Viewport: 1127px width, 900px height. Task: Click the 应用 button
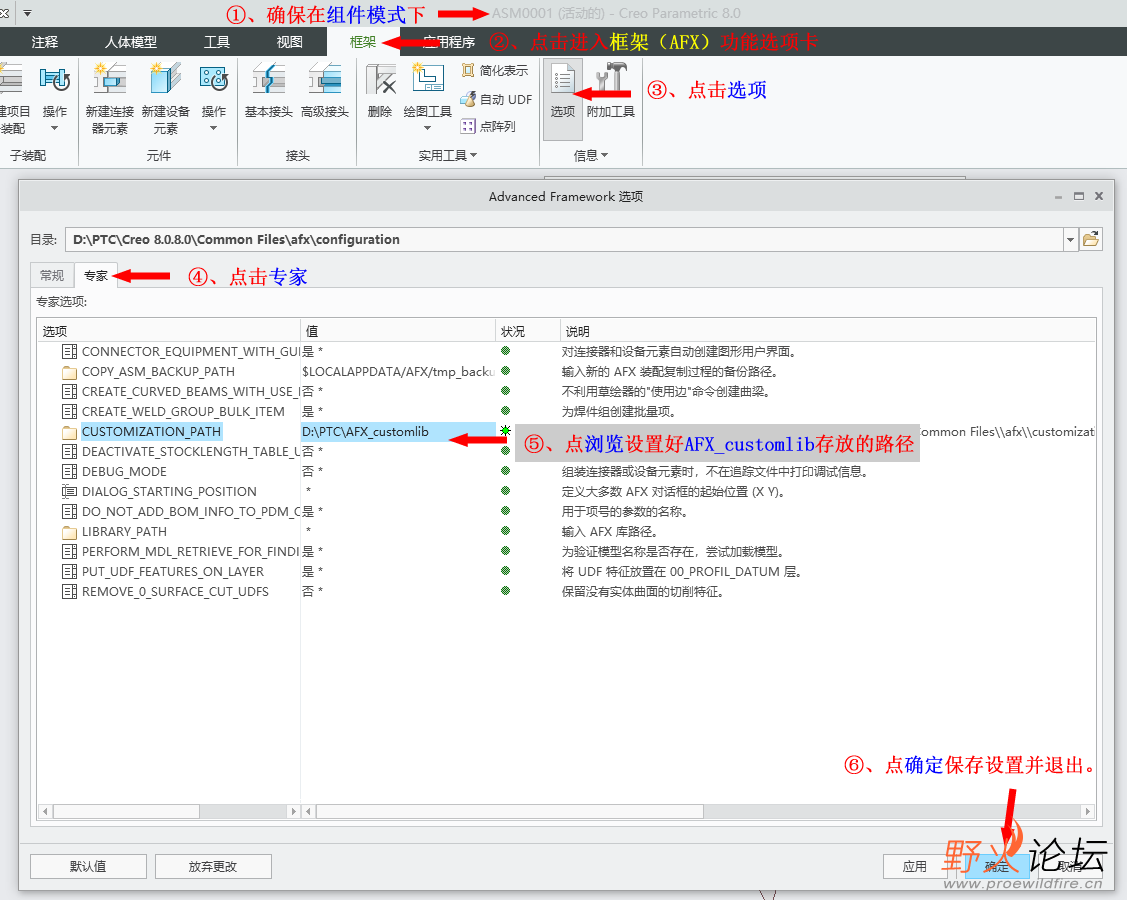coord(914,866)
